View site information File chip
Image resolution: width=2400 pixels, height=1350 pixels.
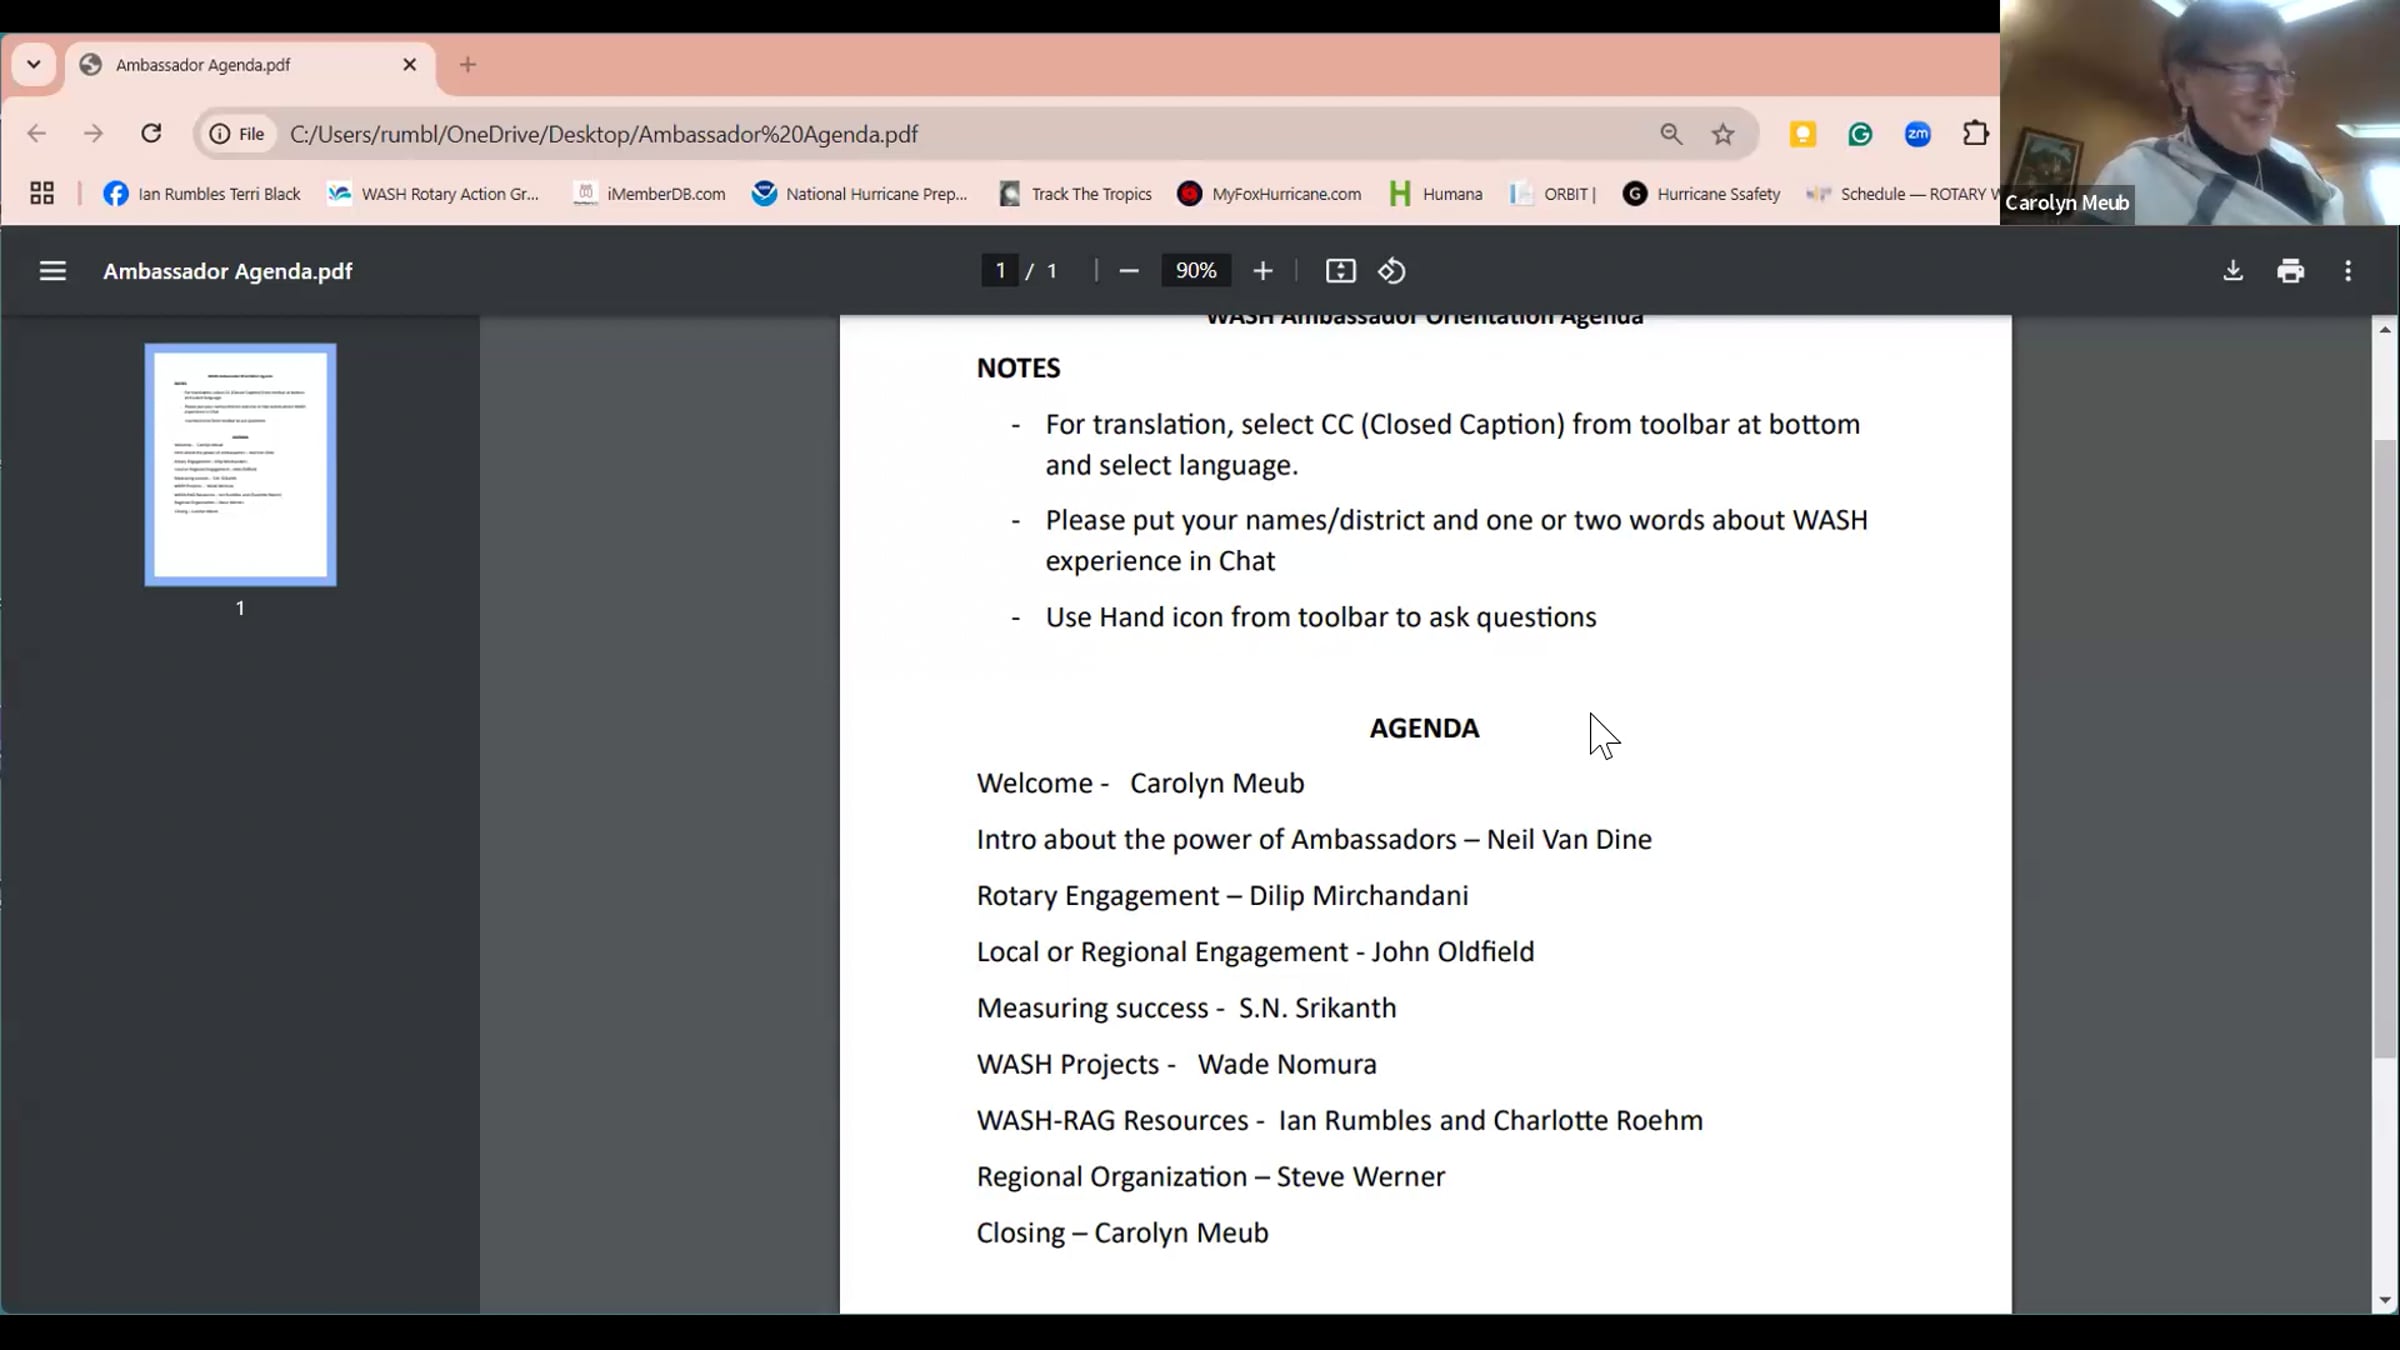click(238, 134)
